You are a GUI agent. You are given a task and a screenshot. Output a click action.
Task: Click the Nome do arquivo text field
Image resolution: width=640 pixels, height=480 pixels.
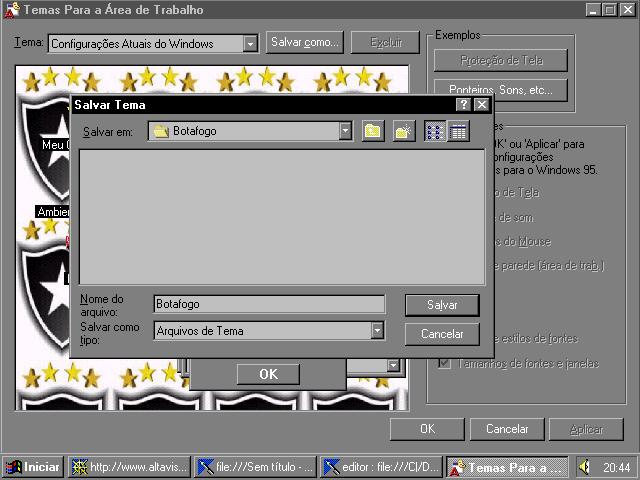pos(269,304)
